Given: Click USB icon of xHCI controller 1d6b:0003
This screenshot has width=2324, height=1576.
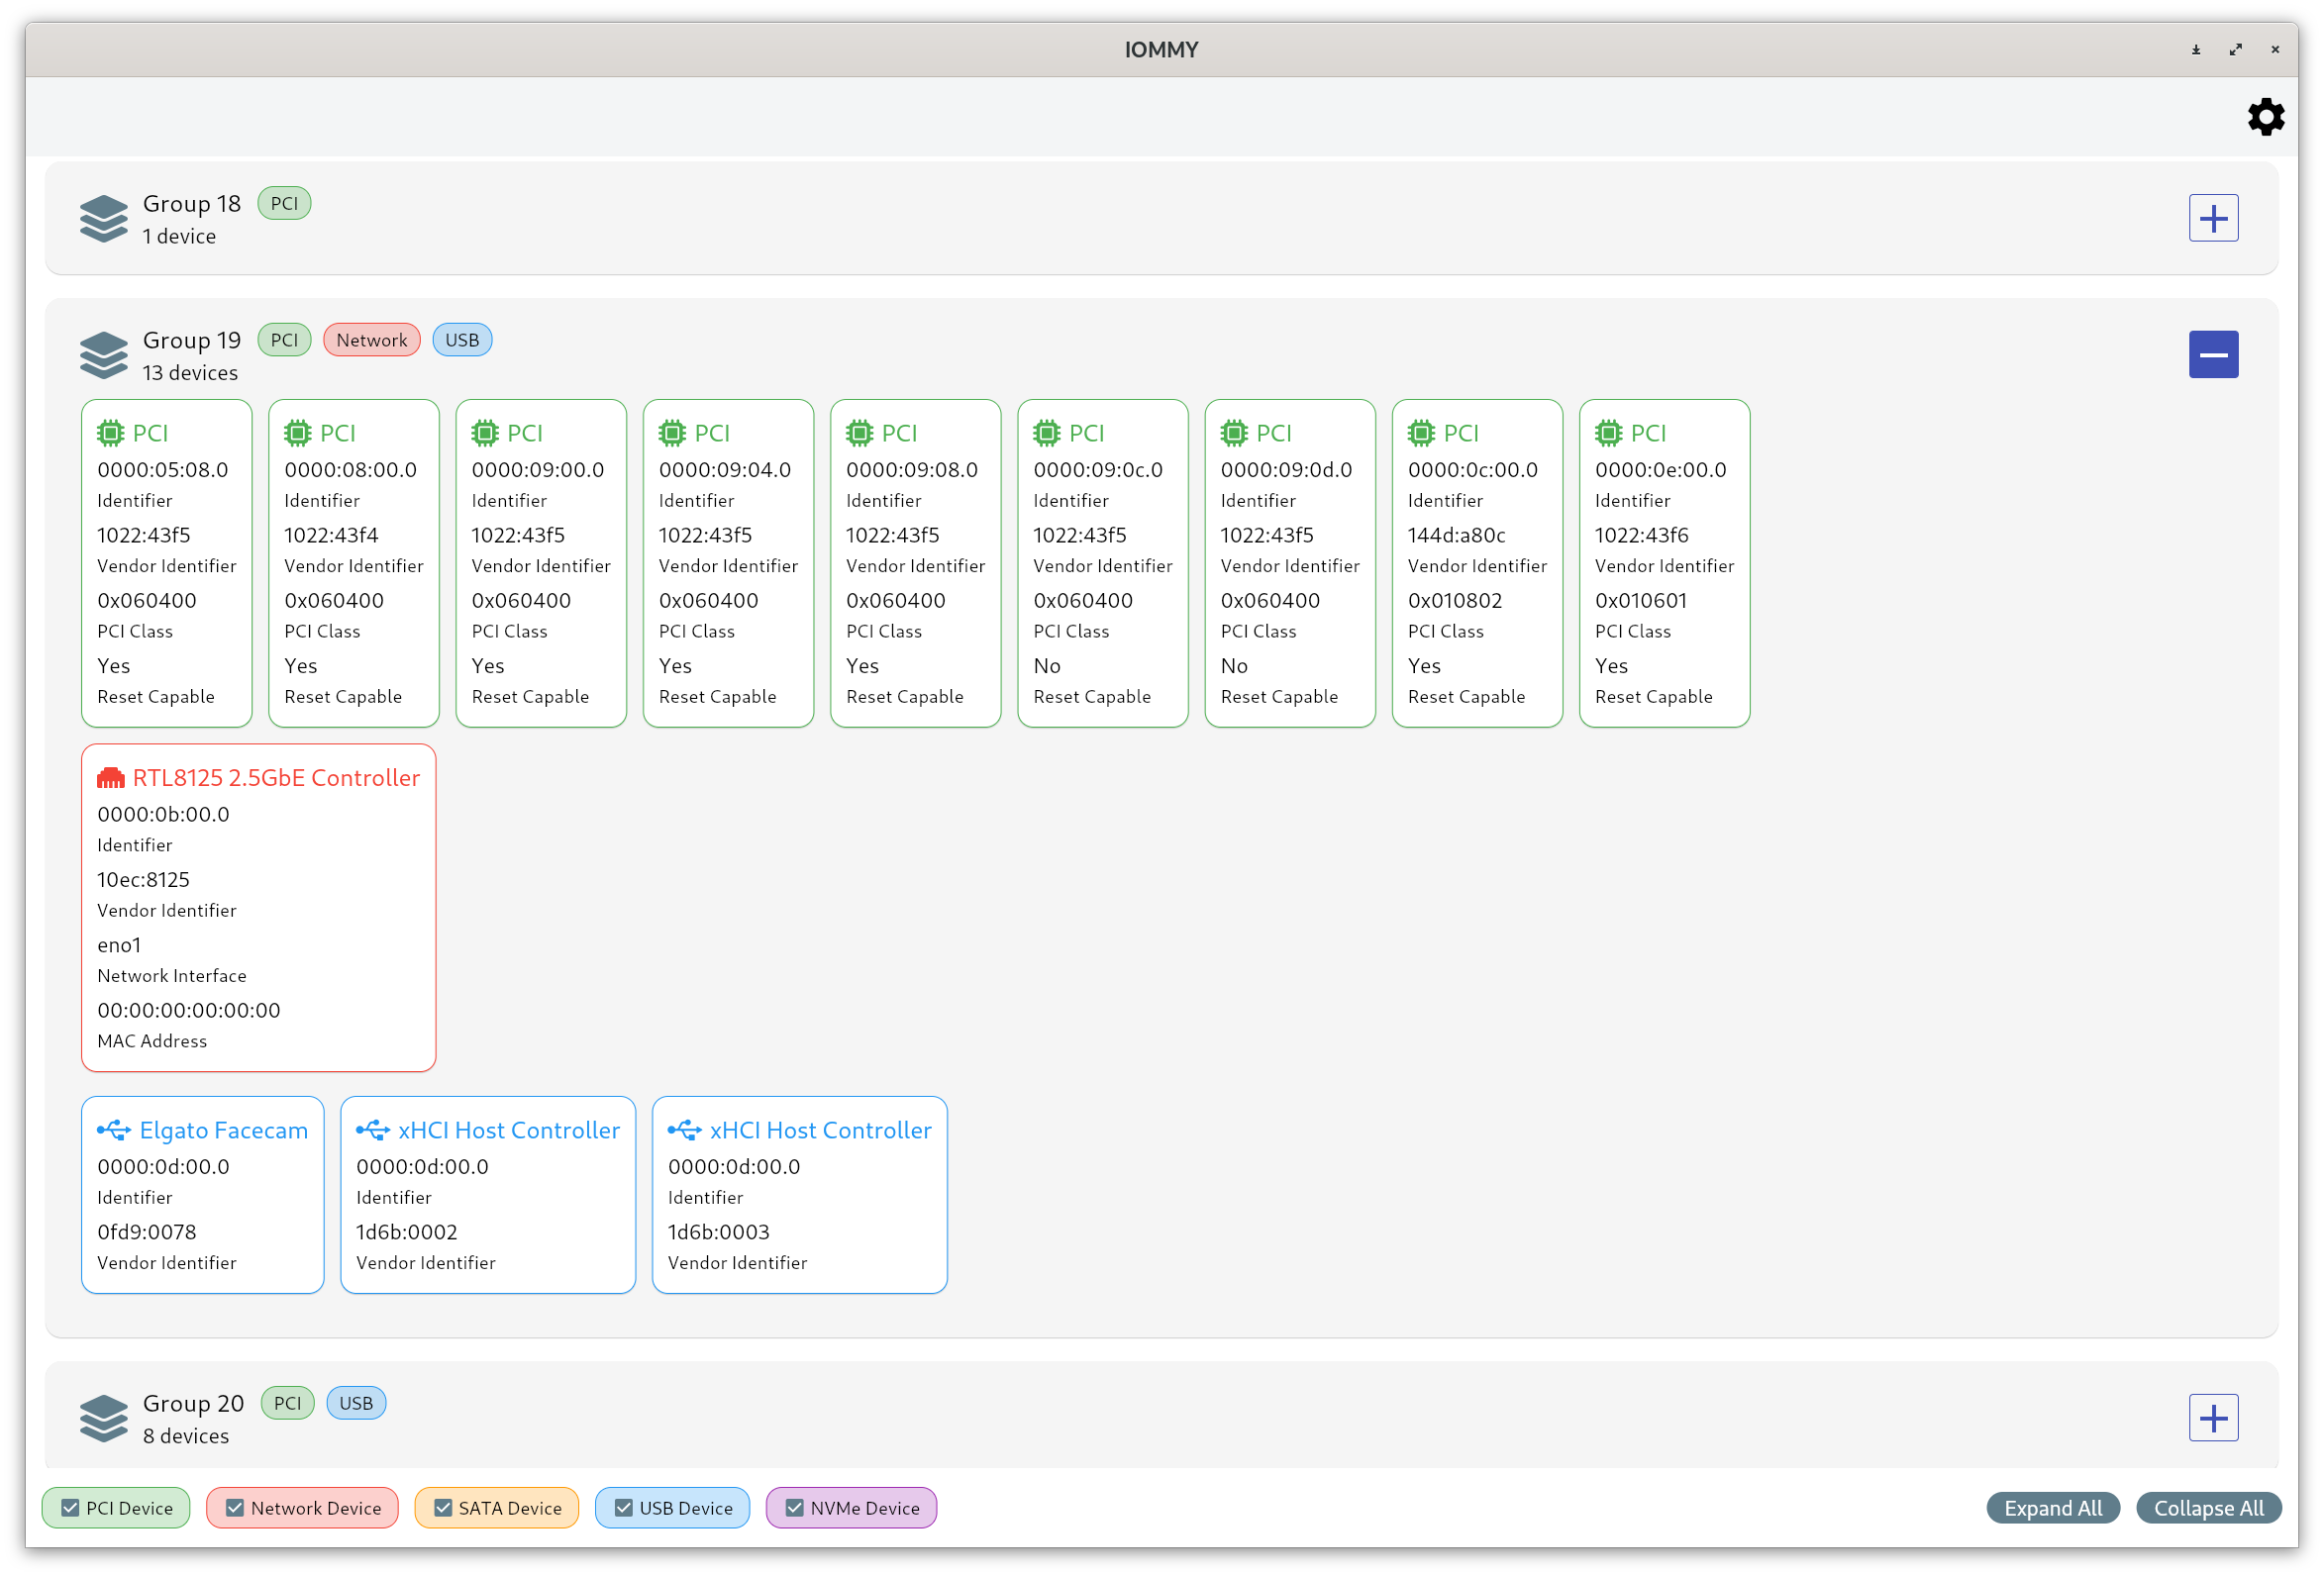Looking at the screenshot, I should click(685, 1130).
